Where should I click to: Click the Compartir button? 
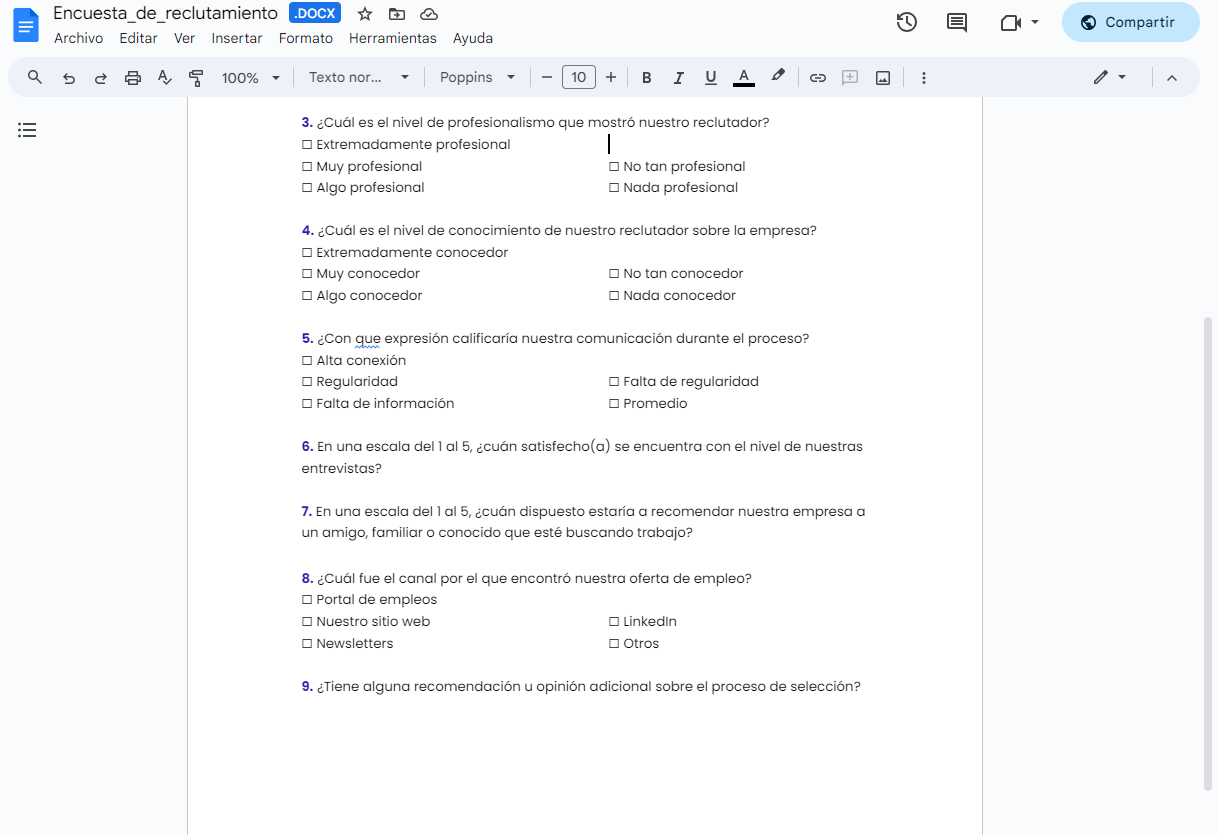point(1130,22)
